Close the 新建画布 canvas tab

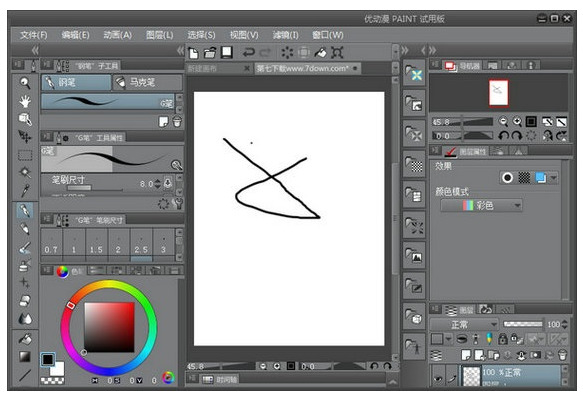[247, 68]
